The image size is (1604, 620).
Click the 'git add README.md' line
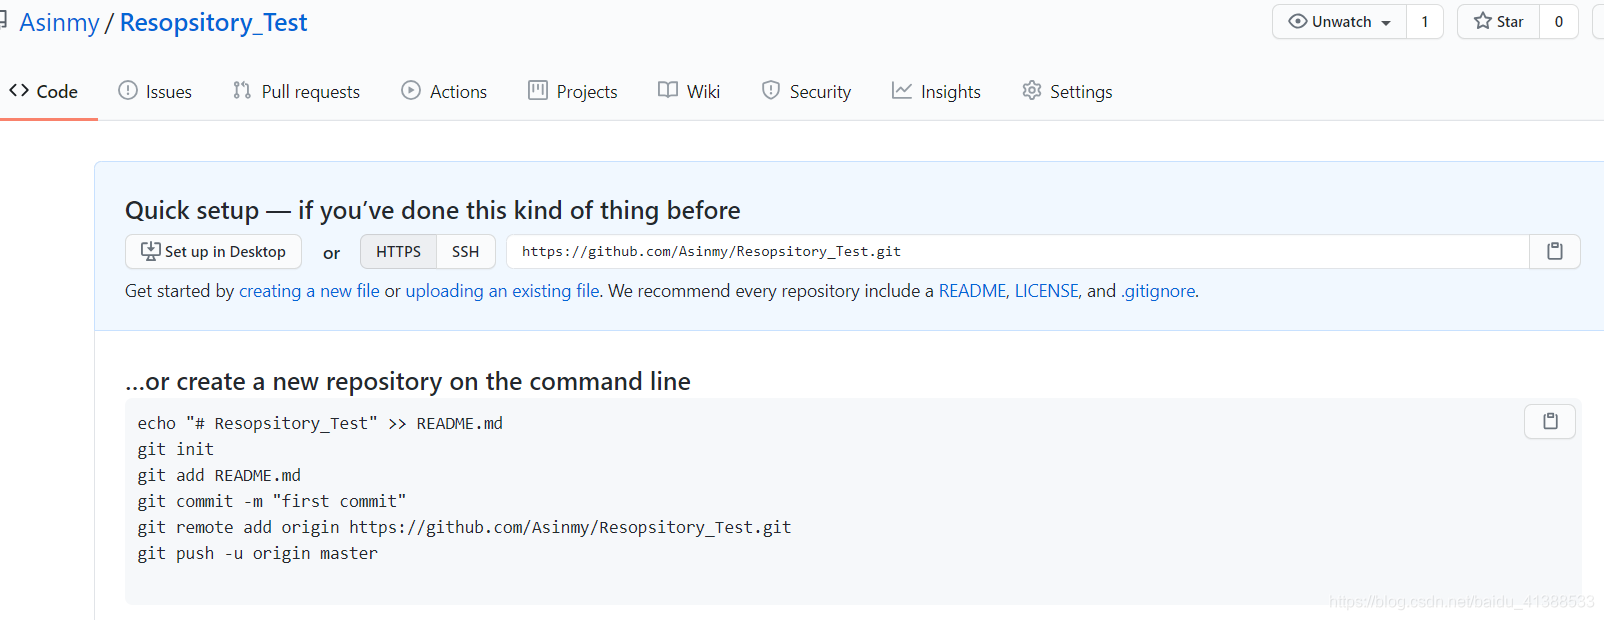click(219, 475)
